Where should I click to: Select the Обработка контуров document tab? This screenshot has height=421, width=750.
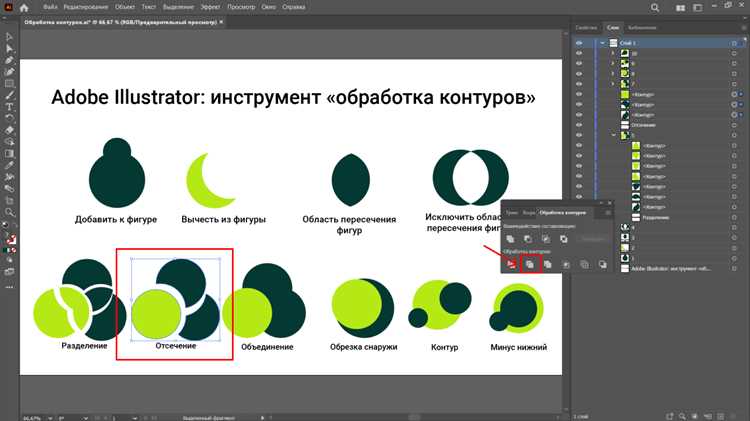coord(121,22)
